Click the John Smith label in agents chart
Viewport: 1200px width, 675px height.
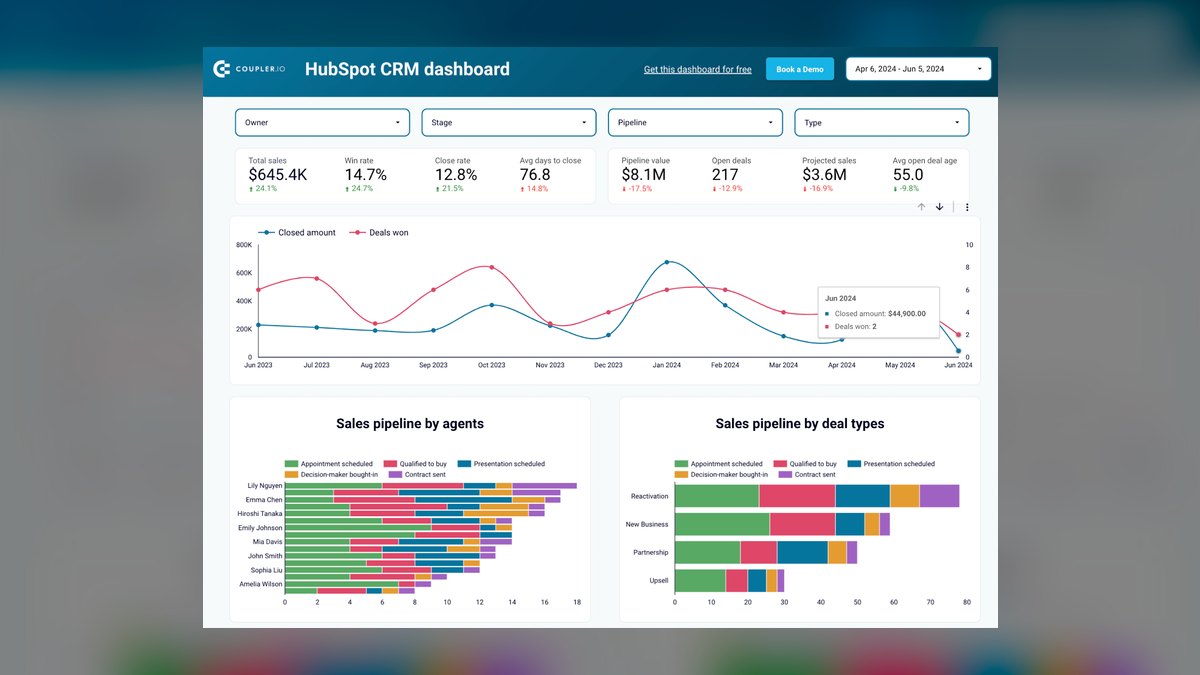point(266,555)
